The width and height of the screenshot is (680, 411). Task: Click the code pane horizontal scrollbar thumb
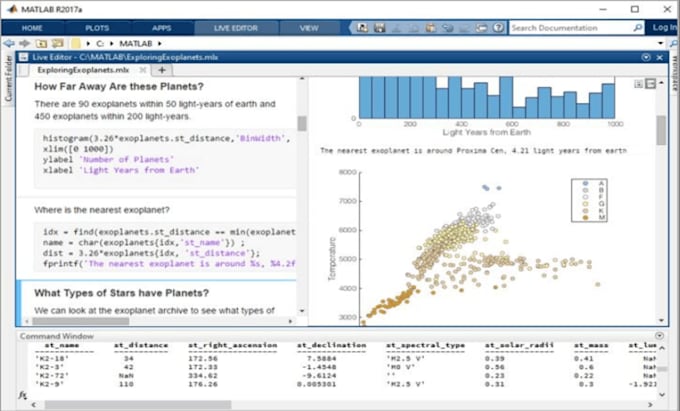coord(81,321)
